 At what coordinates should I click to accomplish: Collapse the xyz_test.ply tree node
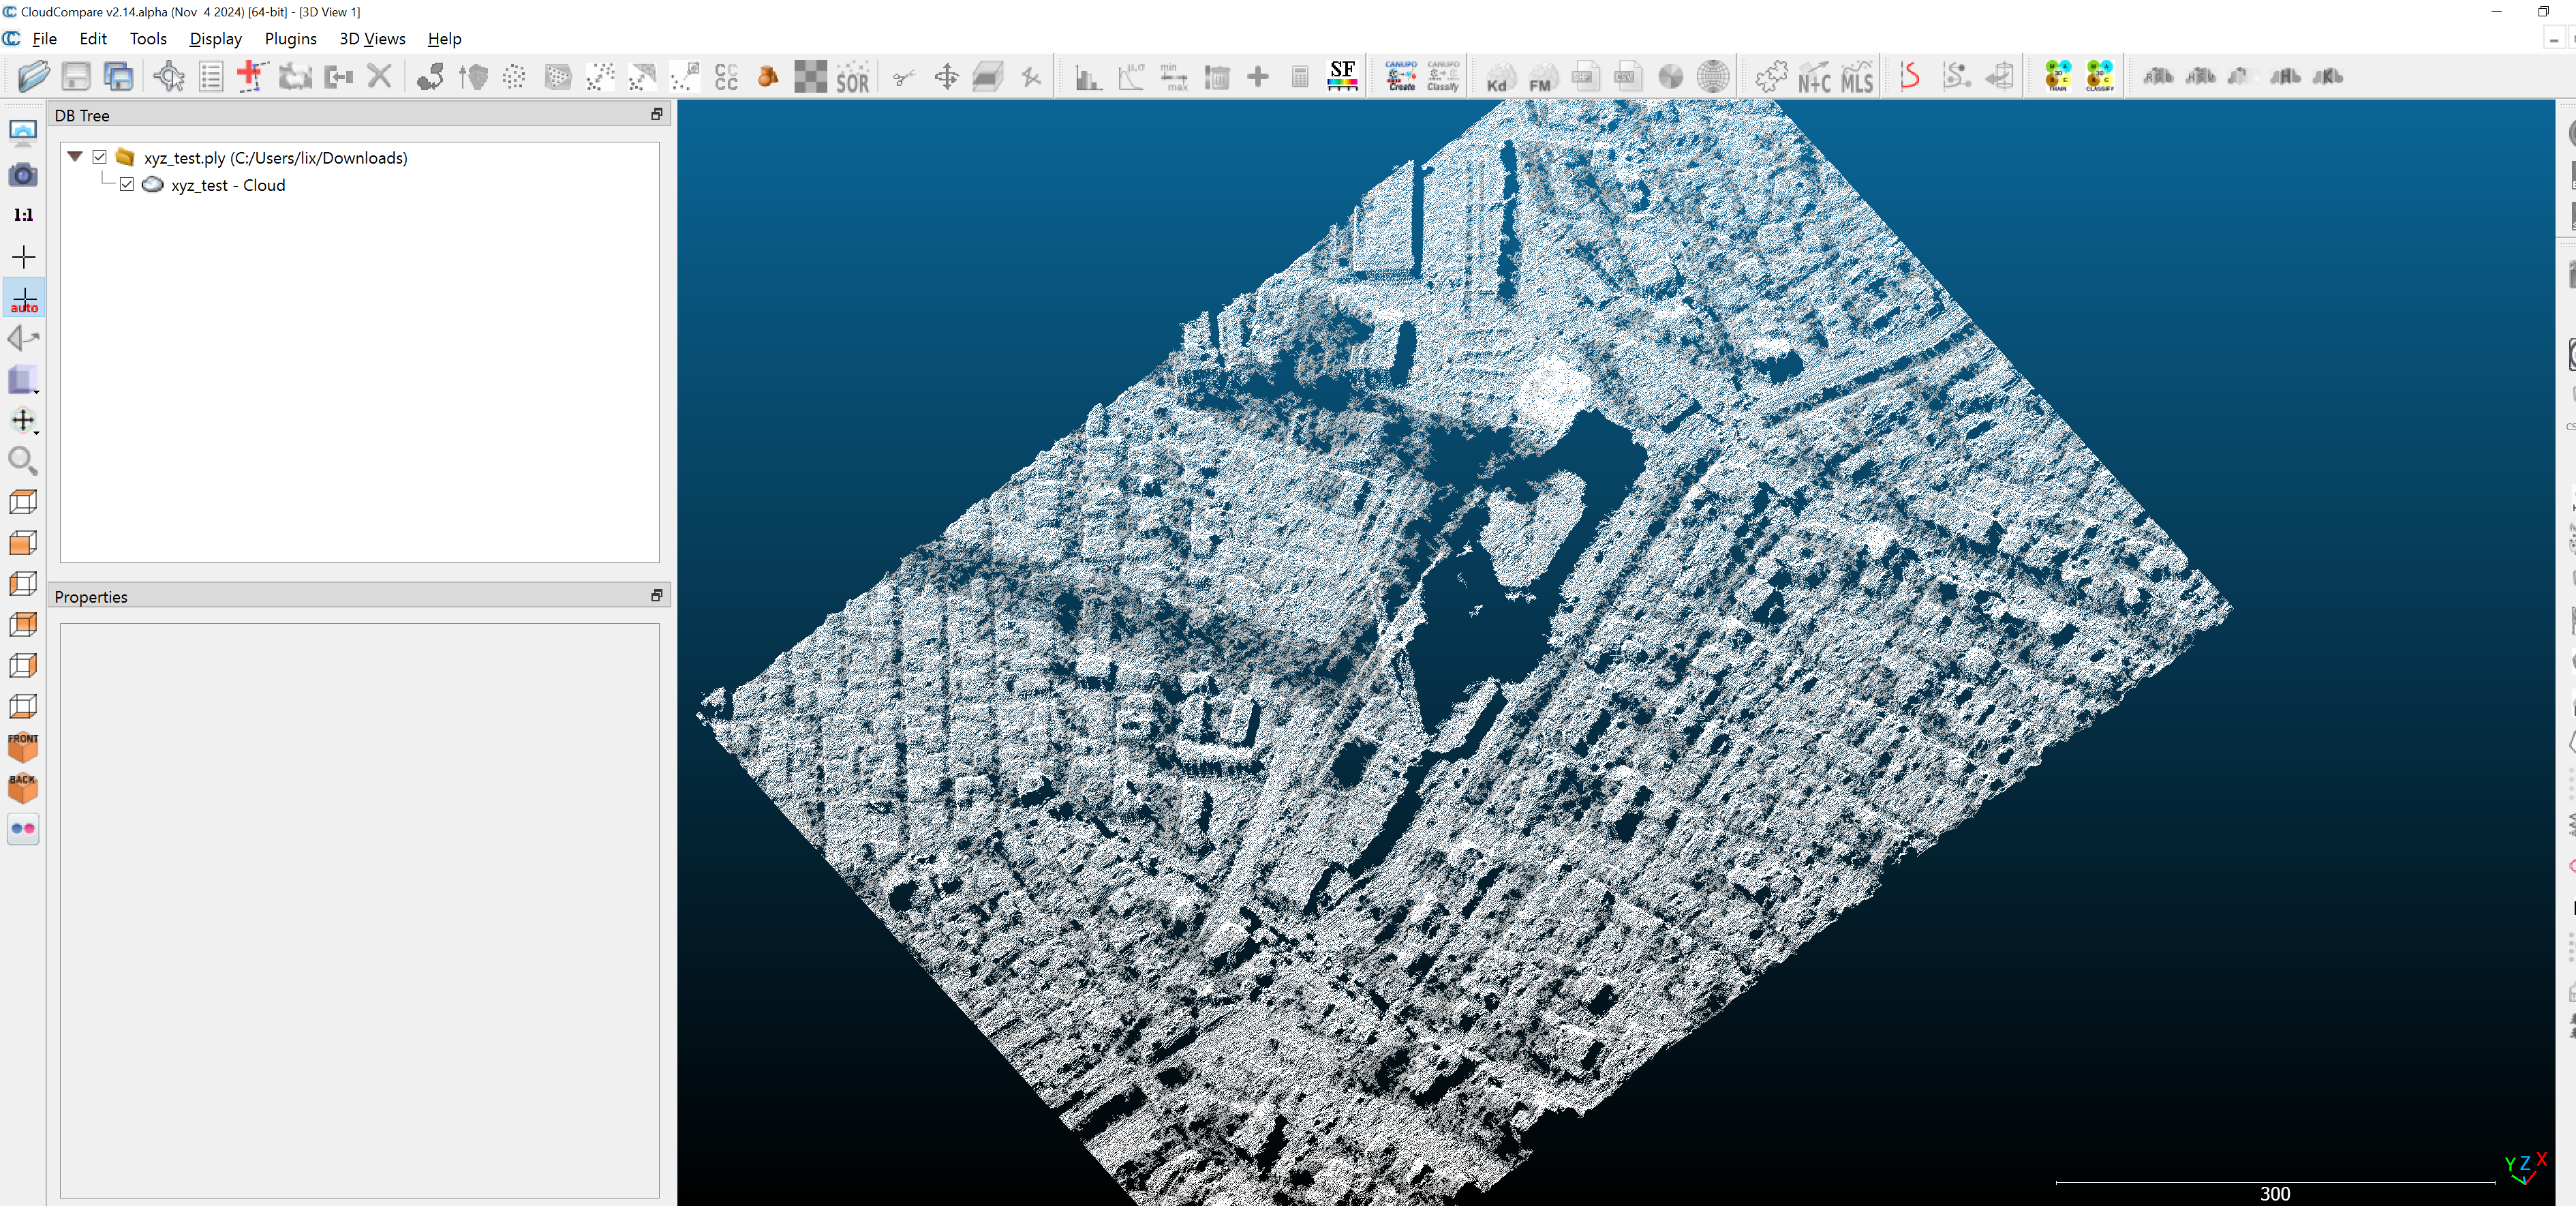coord(75,157)
